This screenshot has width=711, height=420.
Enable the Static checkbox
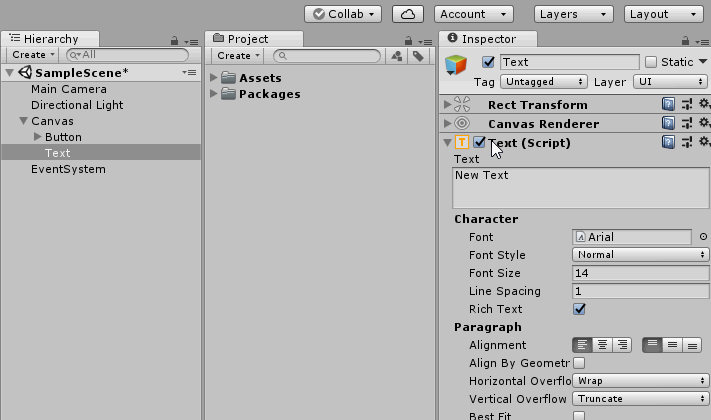(x=651, y=62)
